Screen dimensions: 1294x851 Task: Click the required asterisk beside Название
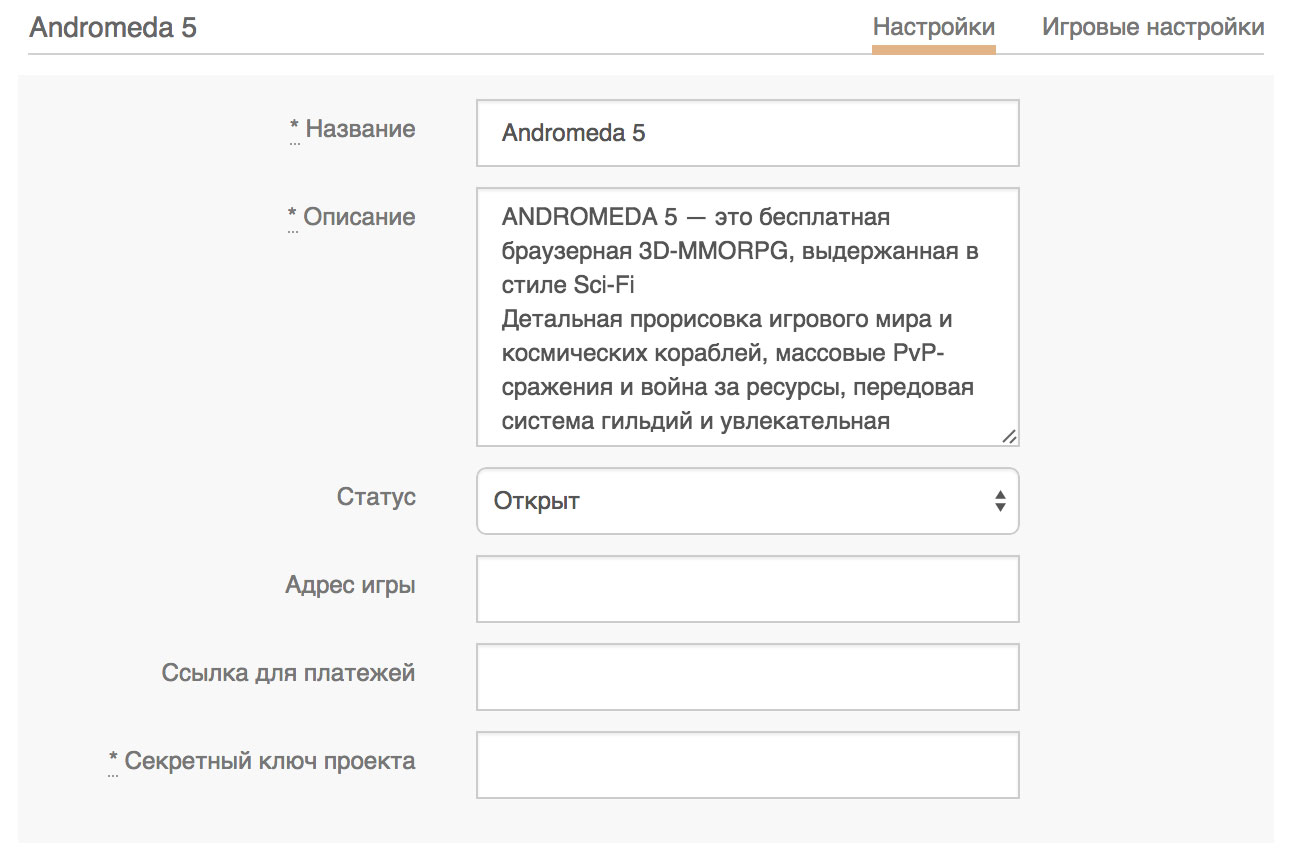coord(294,128)
